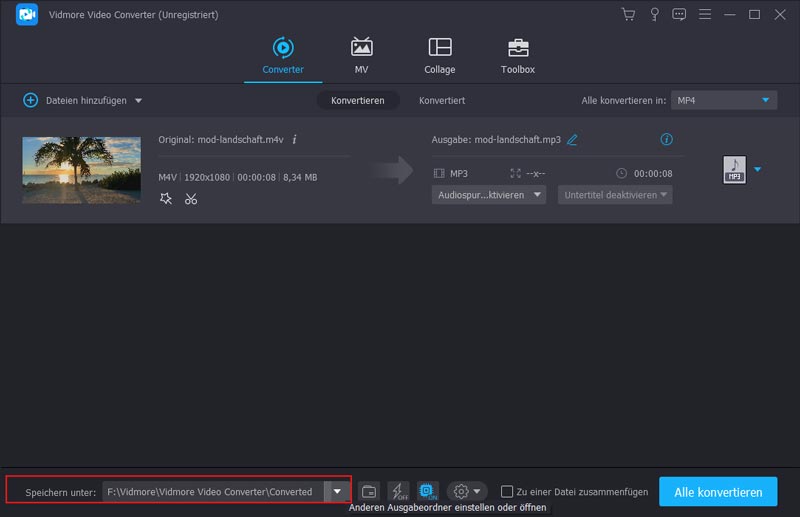This screenshot has width=800, height=517.
Task: Open the audio track dropdown
Action: [x=489, y=195]
